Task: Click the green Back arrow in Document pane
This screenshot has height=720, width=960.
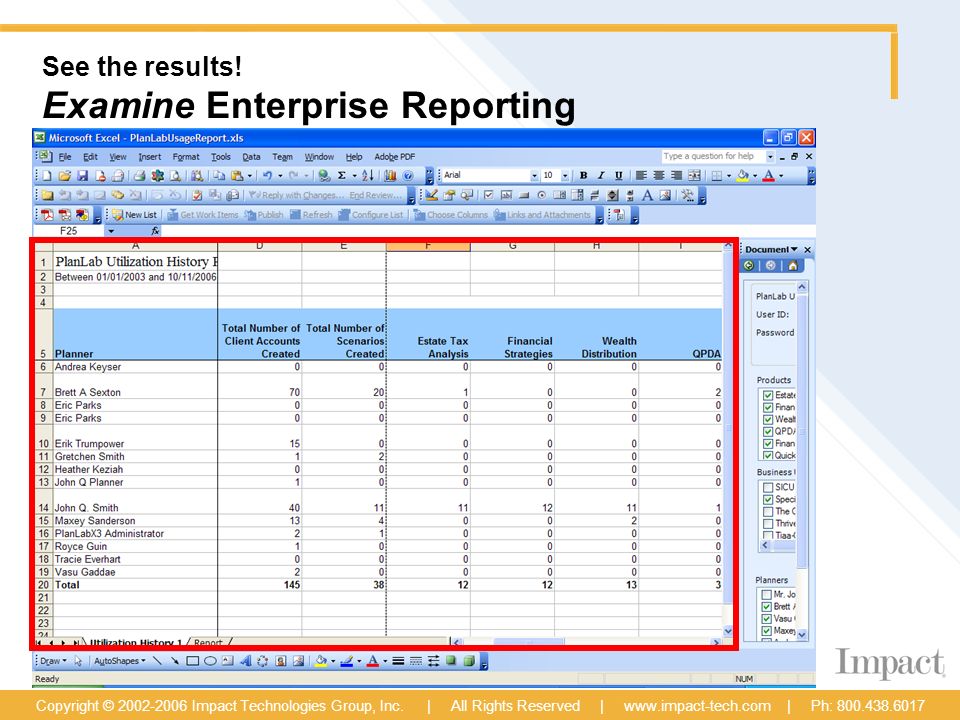Action: tap(749, 266)
